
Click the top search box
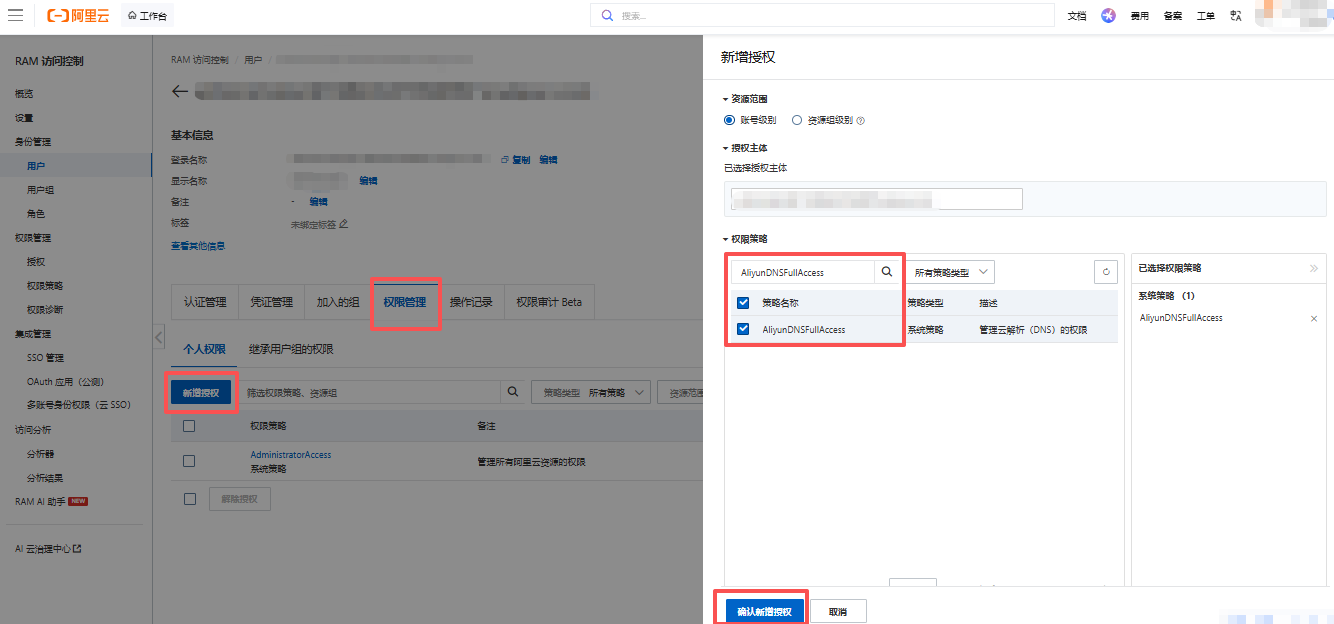pyautogui.click(x=823, y=15)
